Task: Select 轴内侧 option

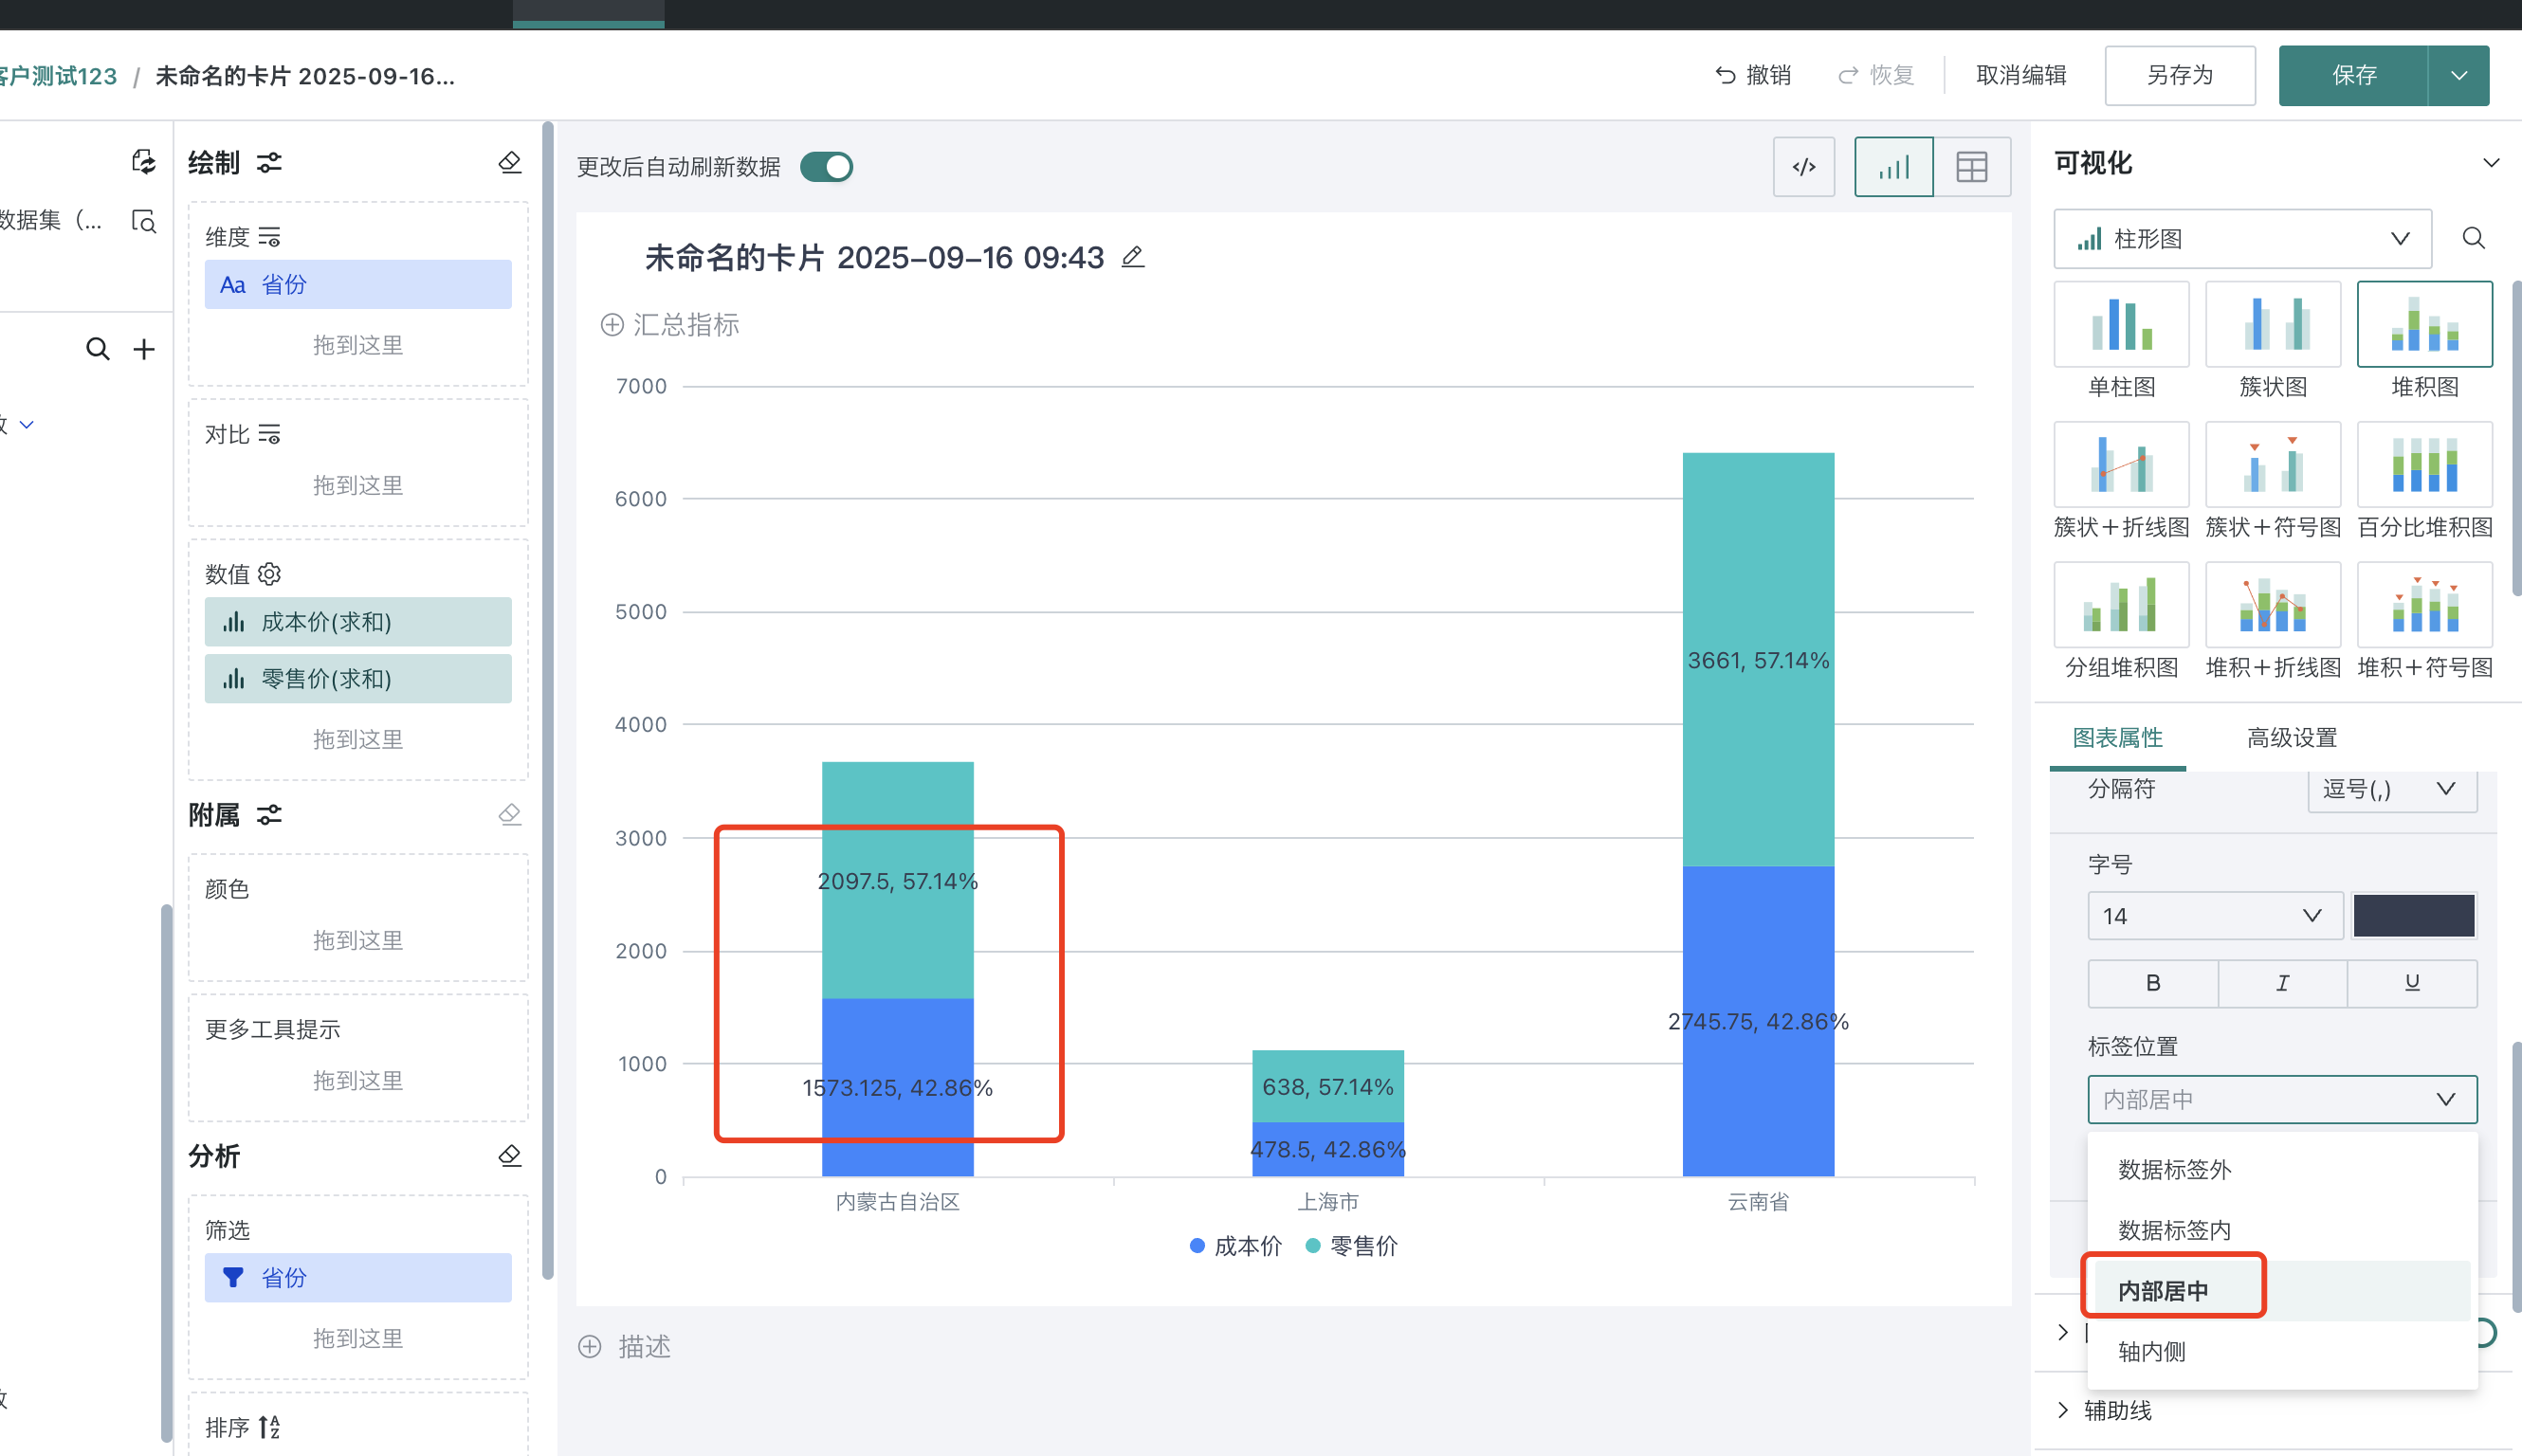Action: click(x=2282, y=1351)
